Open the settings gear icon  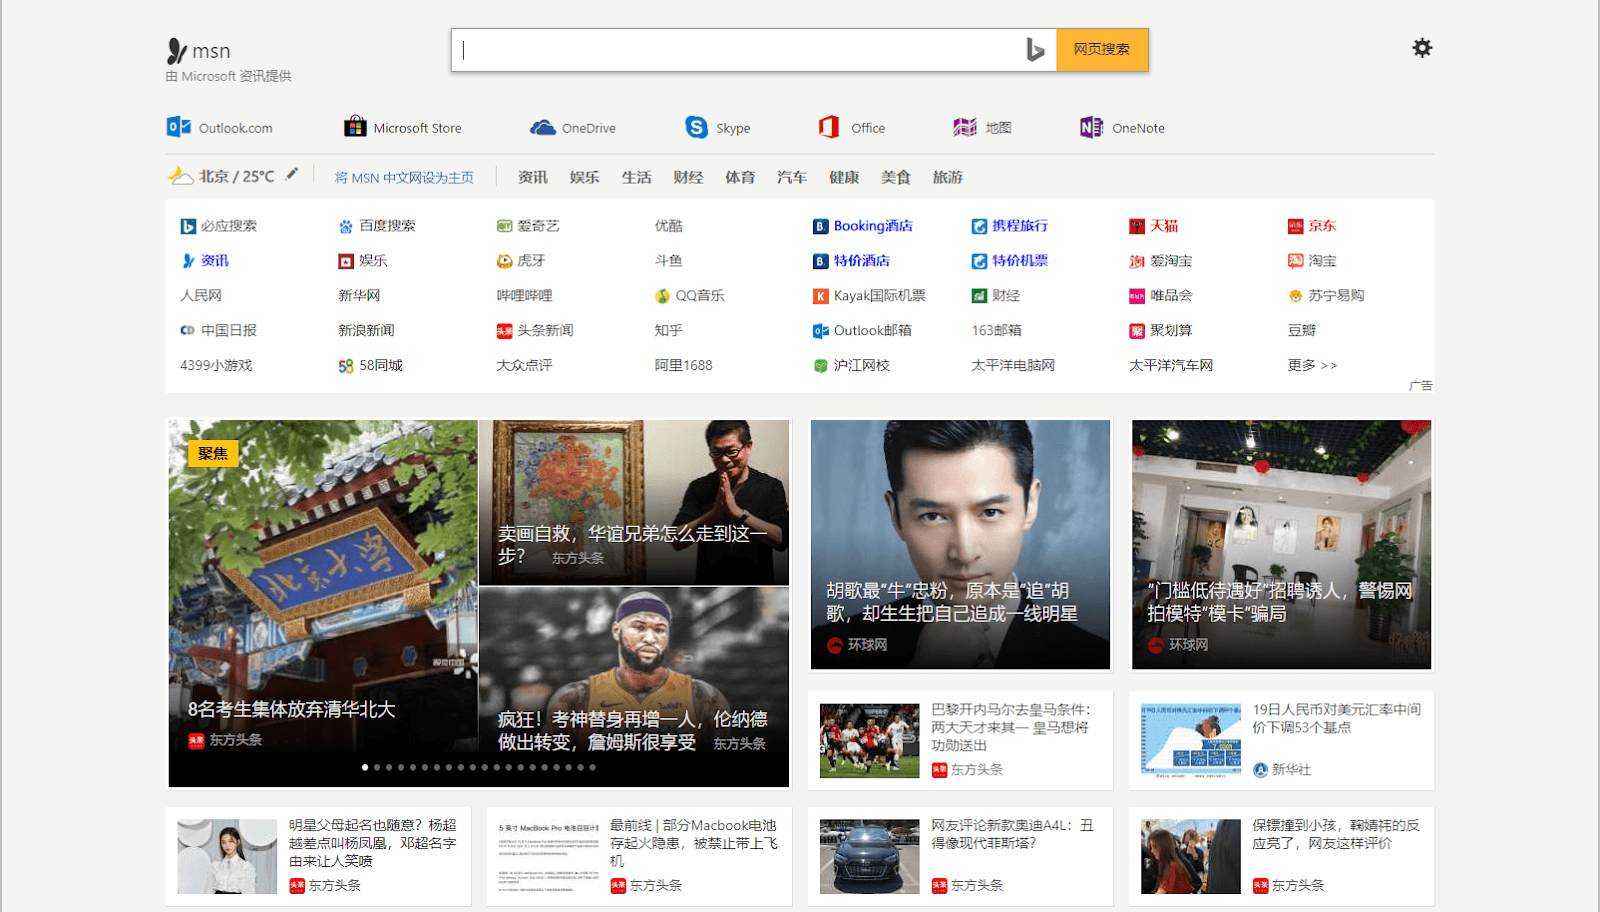pos(1422,48)
